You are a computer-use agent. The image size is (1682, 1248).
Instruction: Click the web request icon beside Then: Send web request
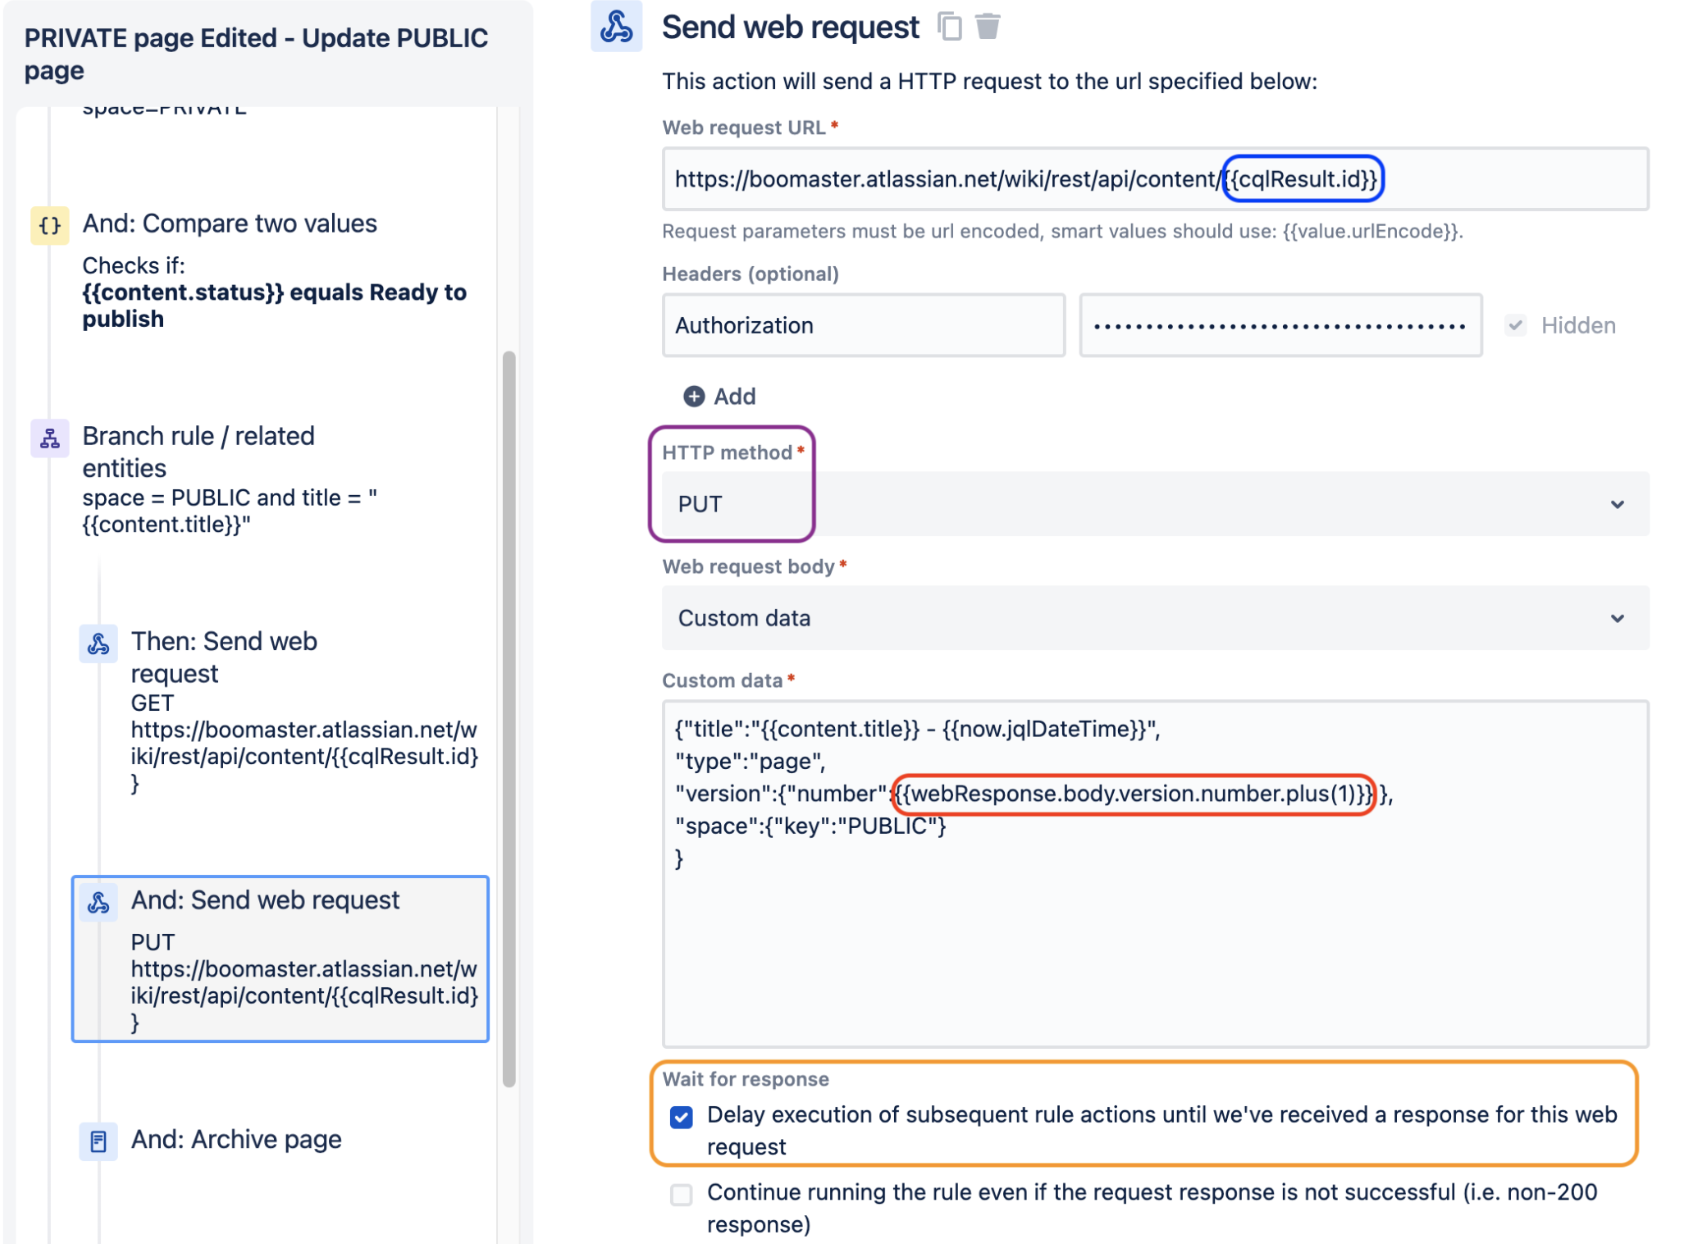tap(99, 644)
